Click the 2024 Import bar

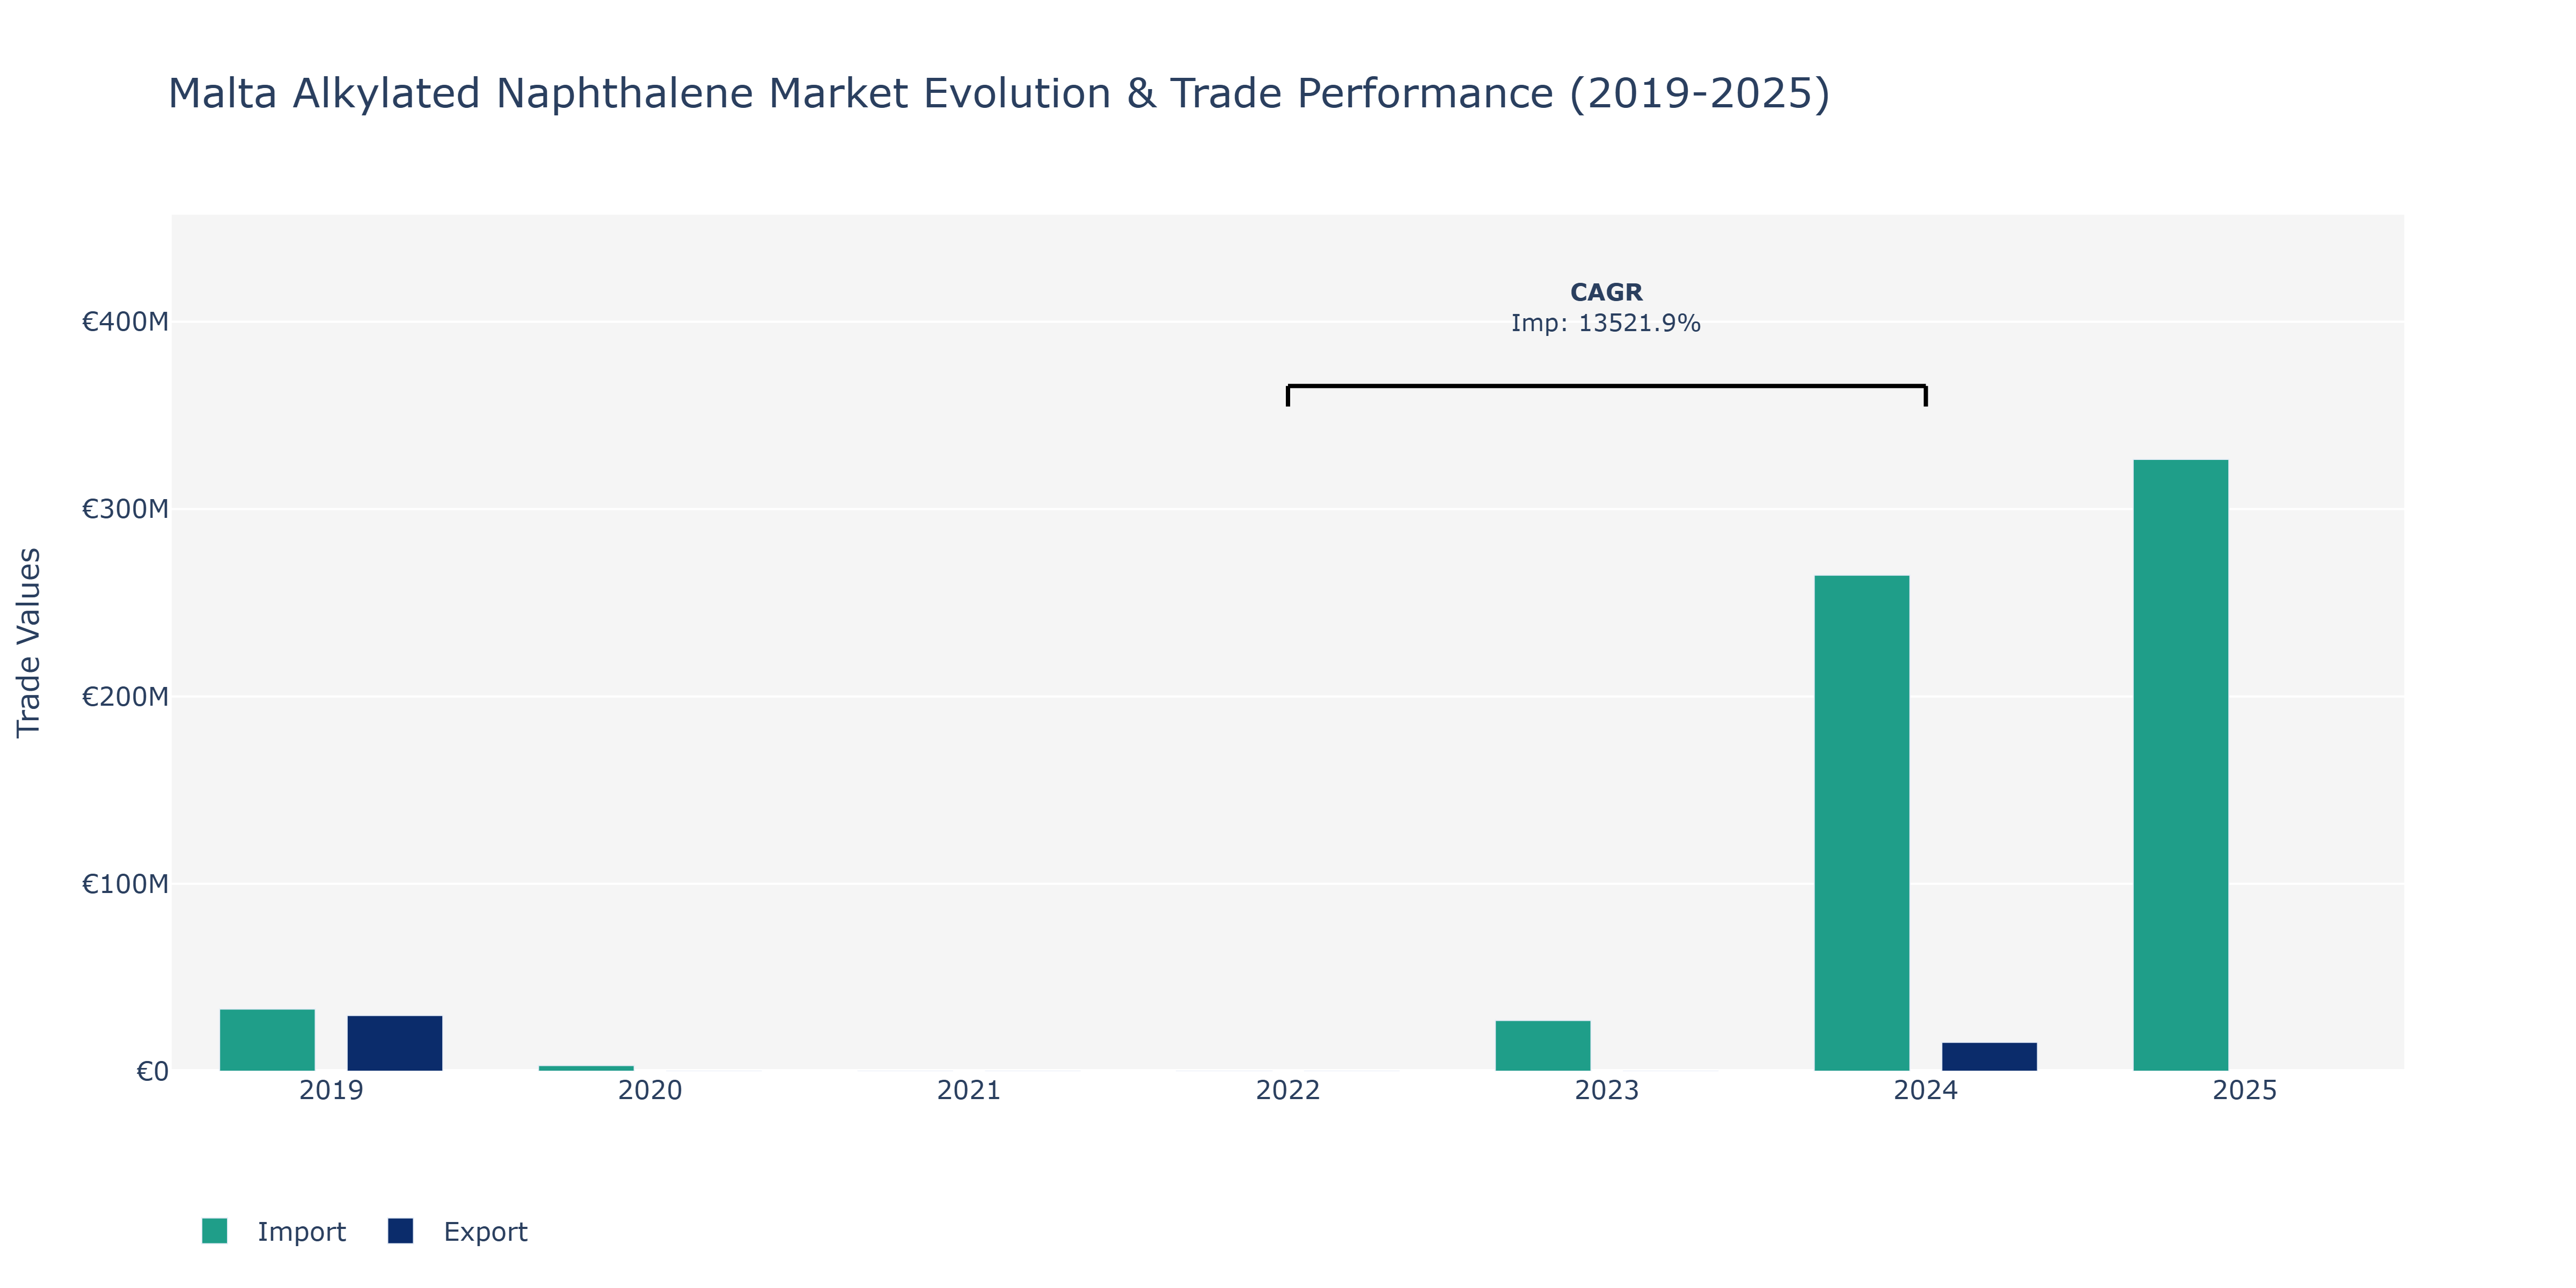1861,823
